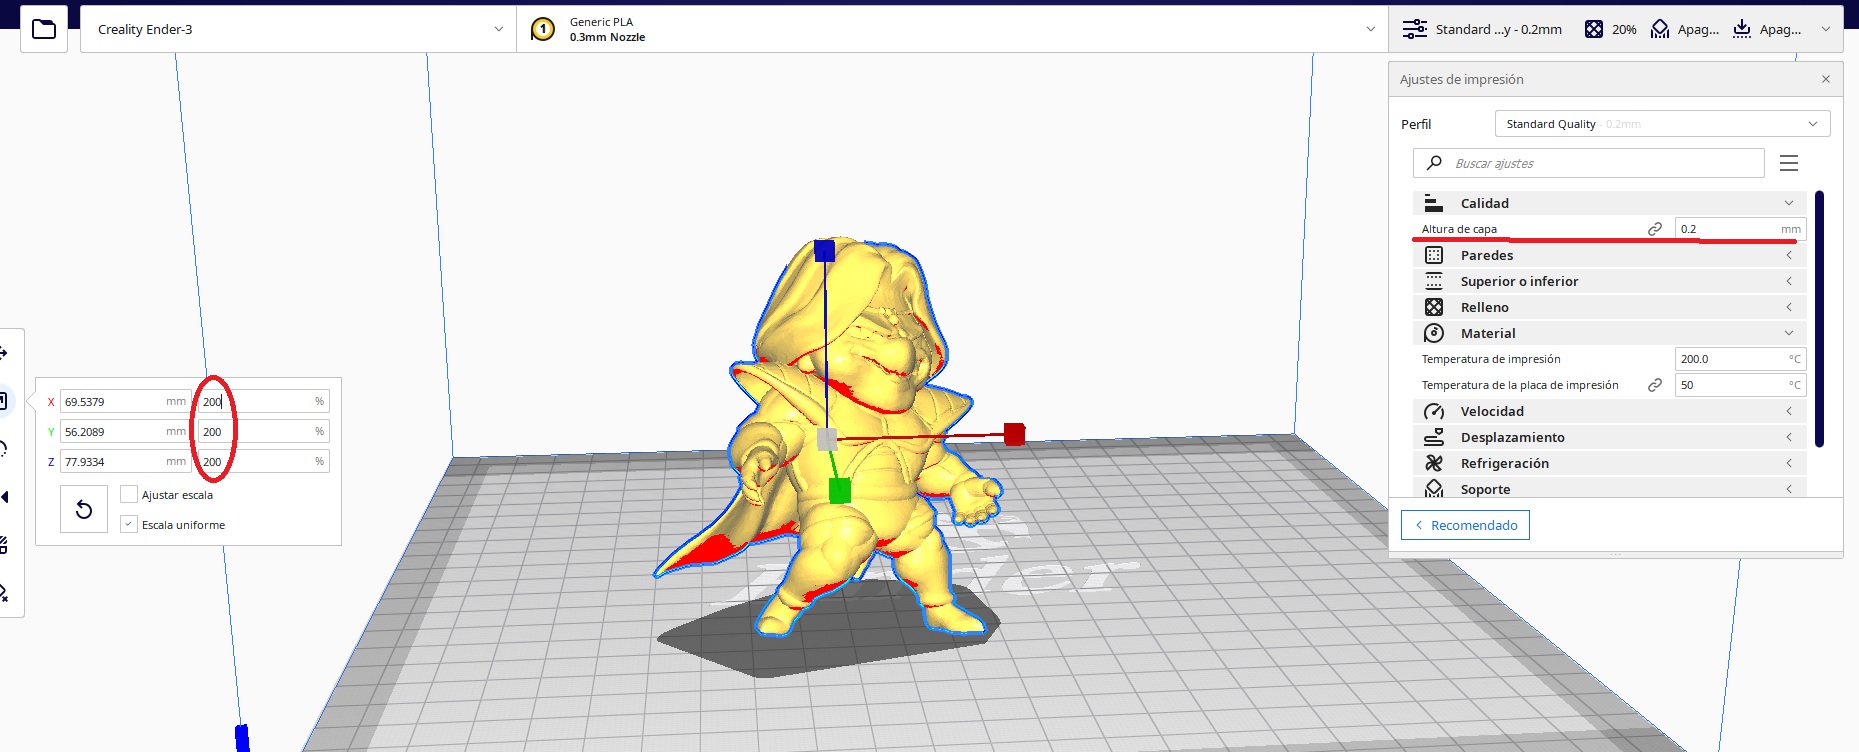This screenshot has height=752, width=1859.
Task: Select the Move tool in left toolbar
Action: click(x=4, y=353)
